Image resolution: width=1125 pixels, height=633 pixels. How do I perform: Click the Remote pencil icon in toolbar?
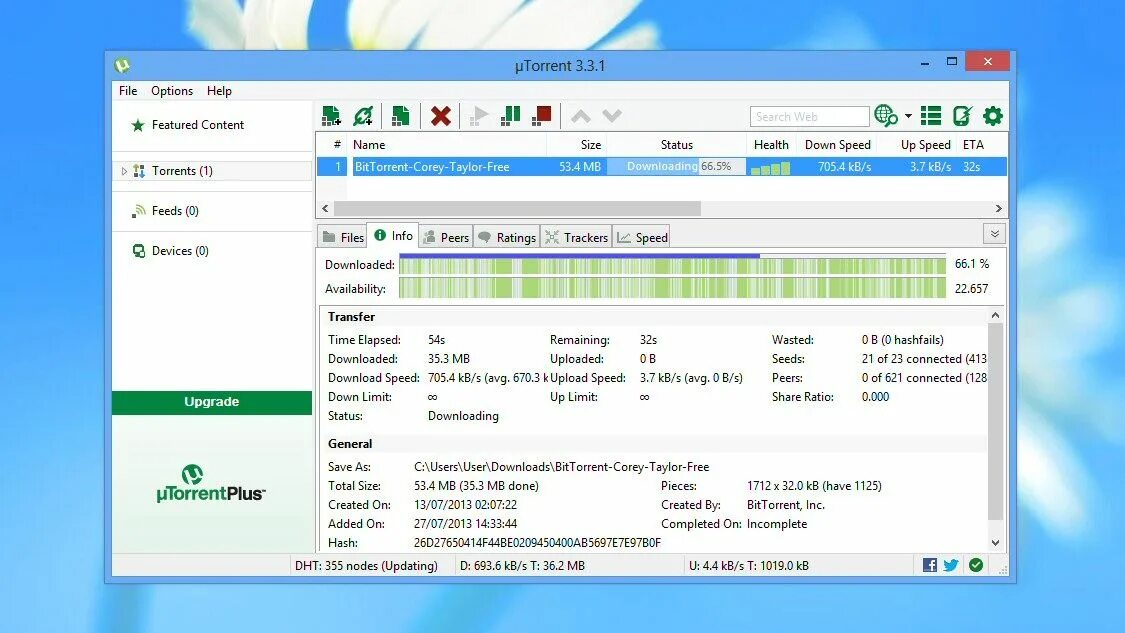coord(962,116)
